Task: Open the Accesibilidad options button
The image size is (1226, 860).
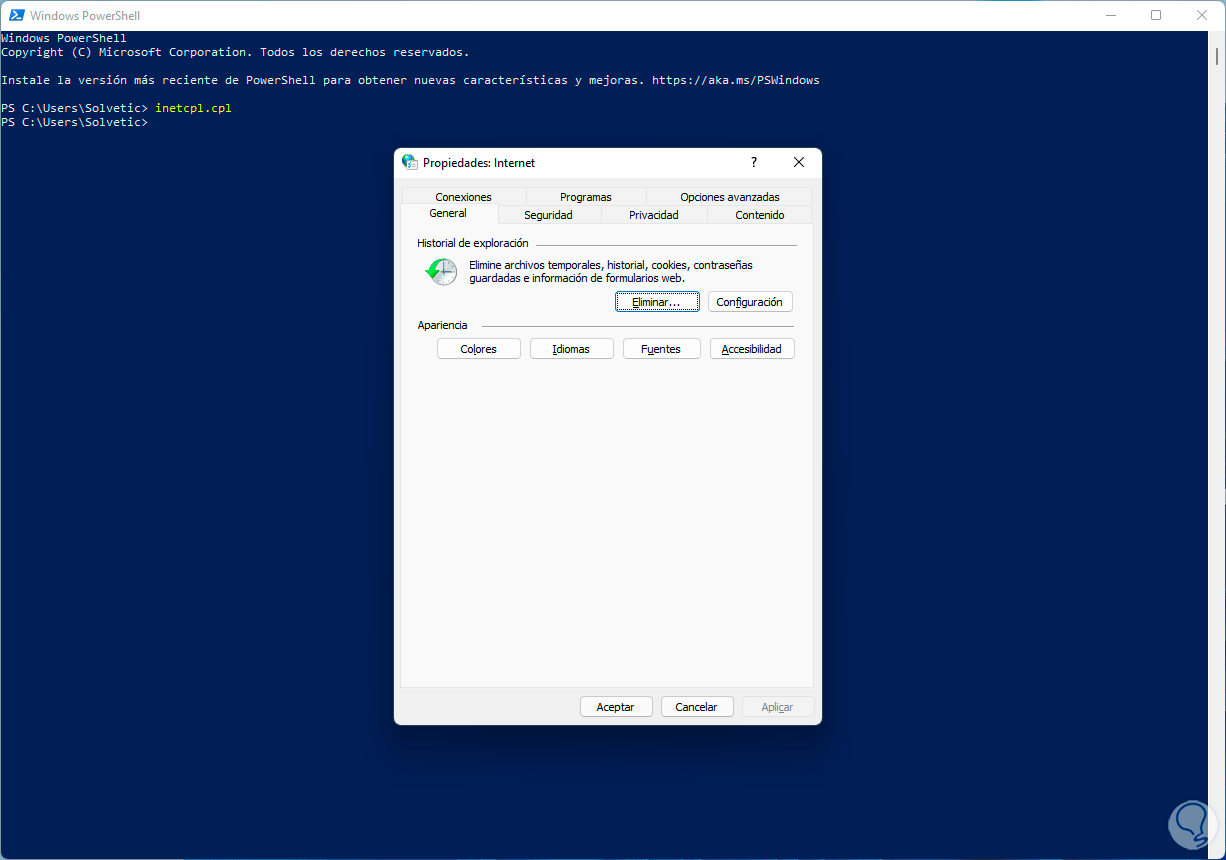Action: click(x=752, y=349)
